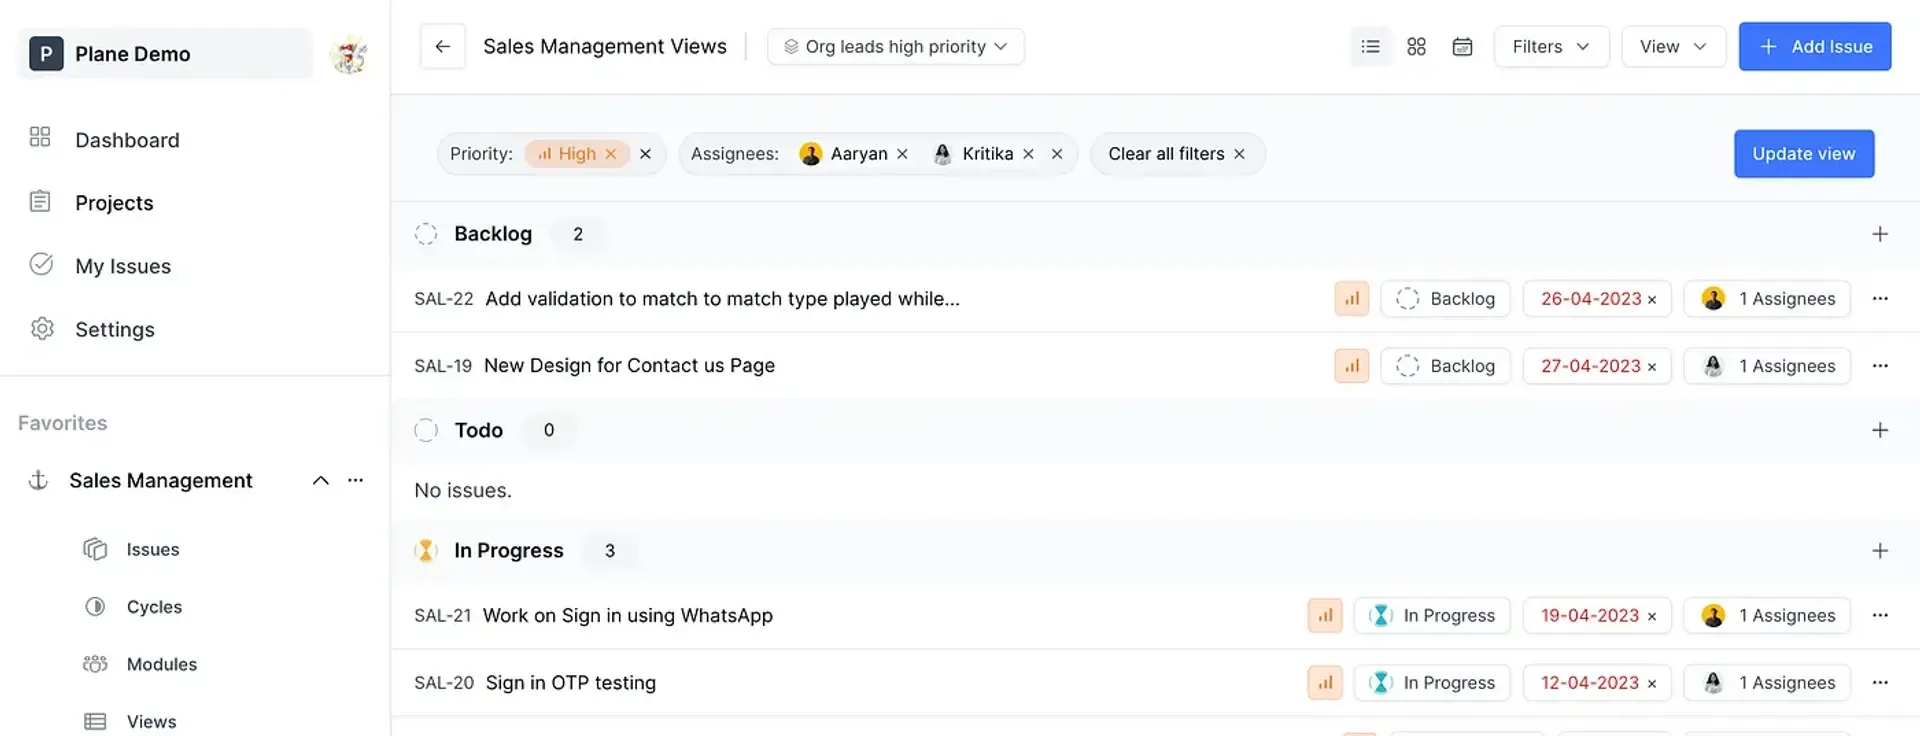
Task: Open more options for SAL-19 issue
Action: pyautogui.click(x=1879, y=366)
